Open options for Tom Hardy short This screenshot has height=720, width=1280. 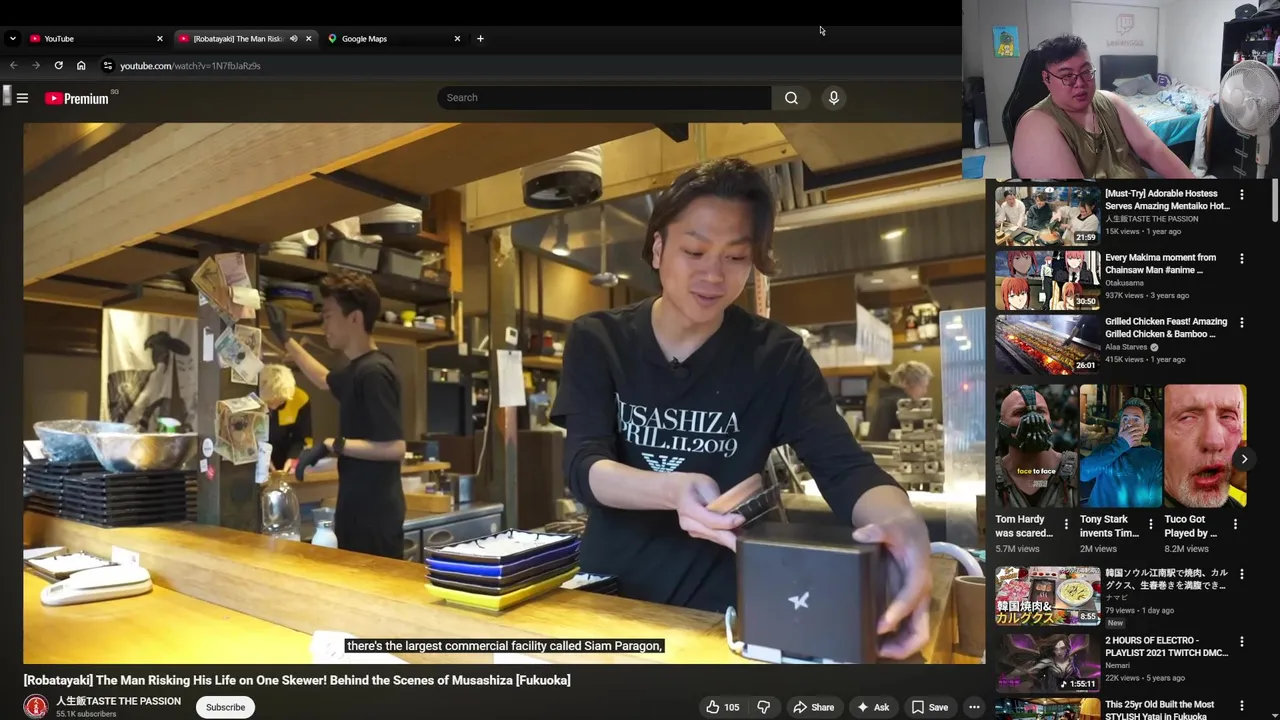(x=1066, y=524)
